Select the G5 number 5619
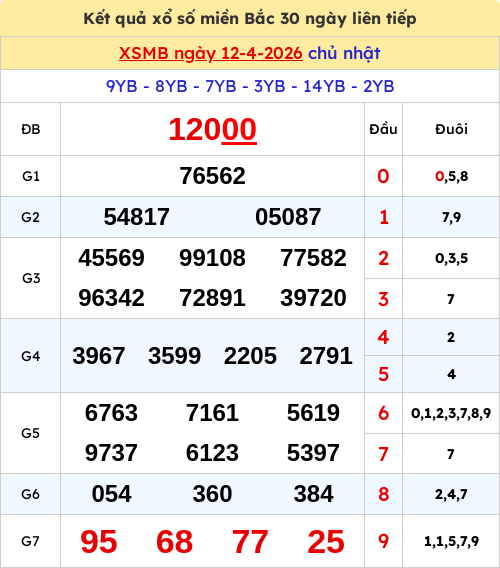 [x=313, y=413]
